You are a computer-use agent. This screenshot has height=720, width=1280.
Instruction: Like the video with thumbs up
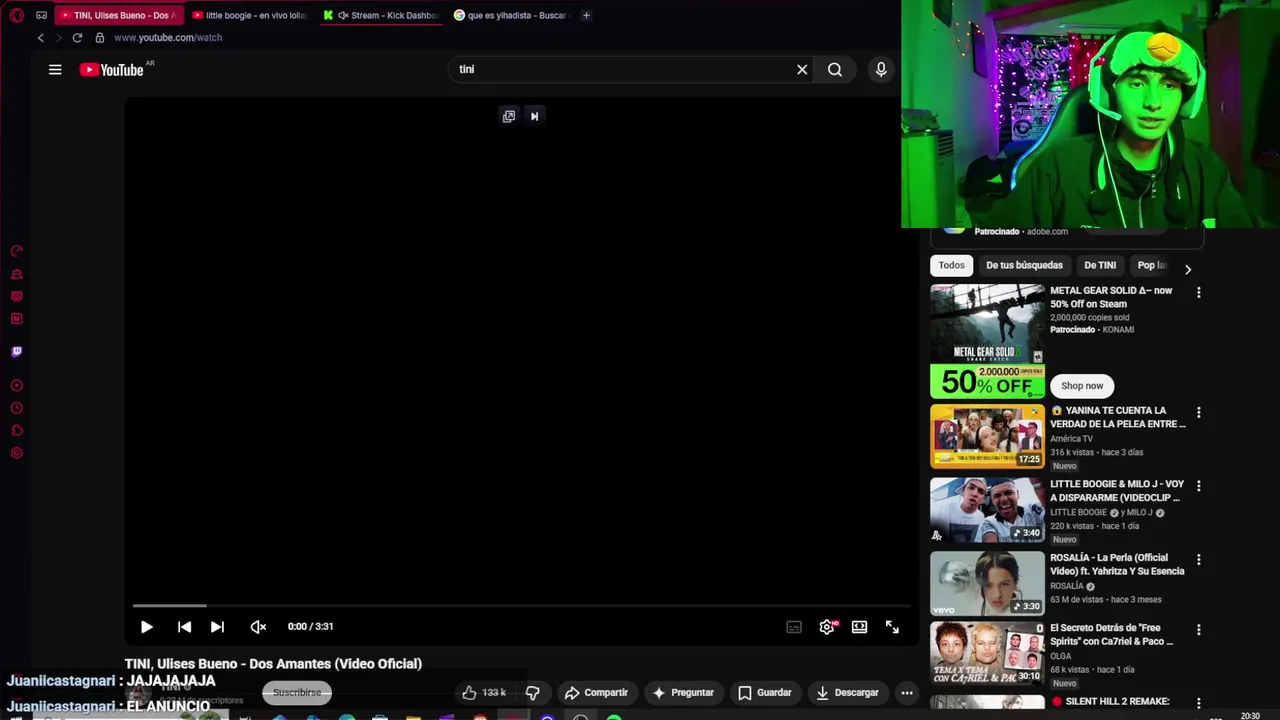(x=486, y=692)
